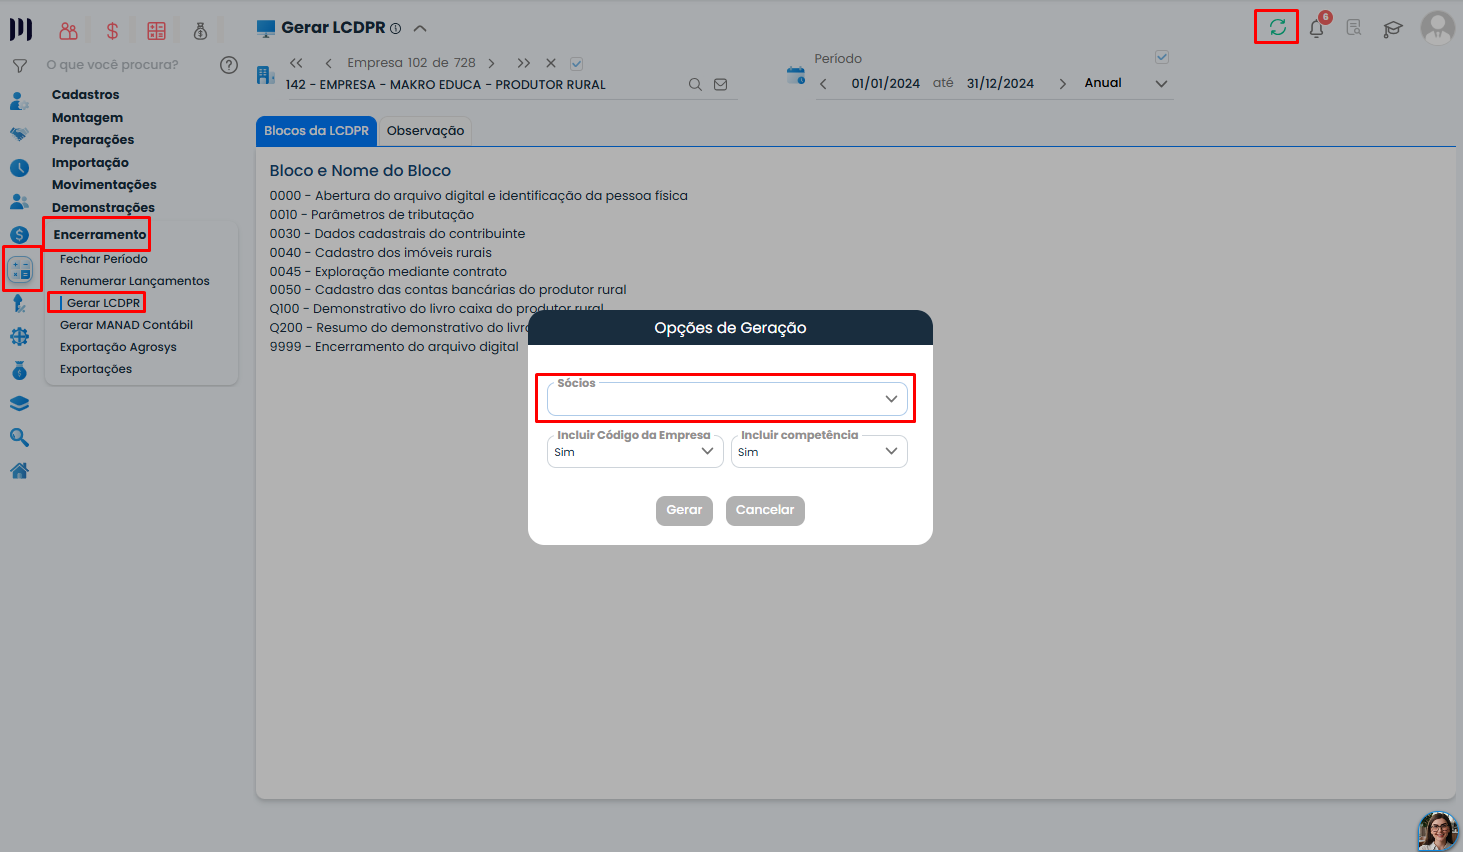The height and width of the screenshot is (852, 1463).
Task: Click the Gerar button
Action: pos(684,510)
